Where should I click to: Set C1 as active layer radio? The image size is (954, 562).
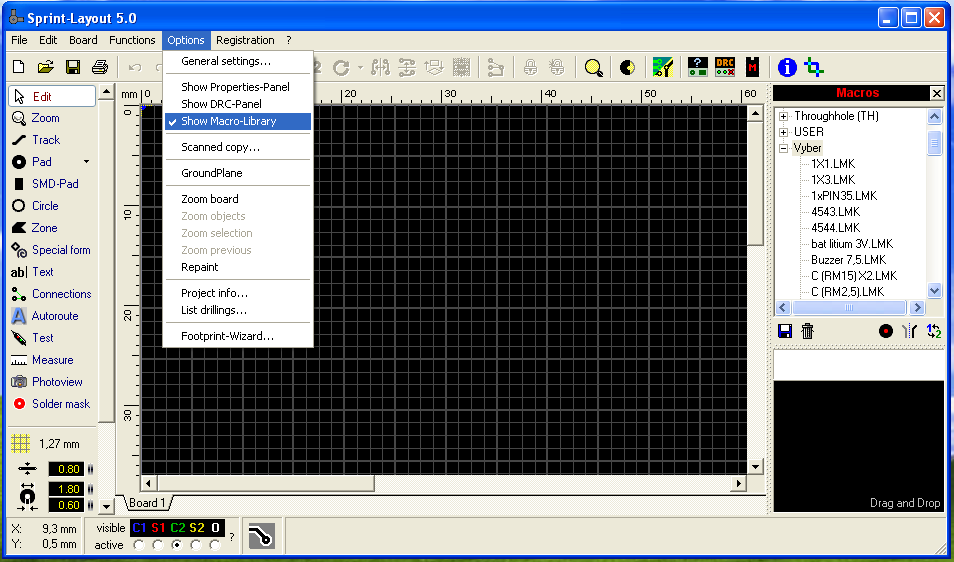point(139,545)
